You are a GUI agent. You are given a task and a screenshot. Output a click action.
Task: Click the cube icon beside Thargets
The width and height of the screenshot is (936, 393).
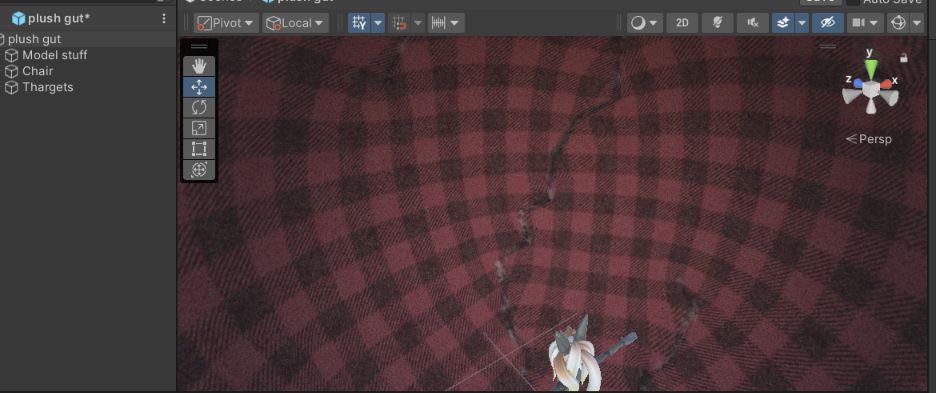coord(11,88)
